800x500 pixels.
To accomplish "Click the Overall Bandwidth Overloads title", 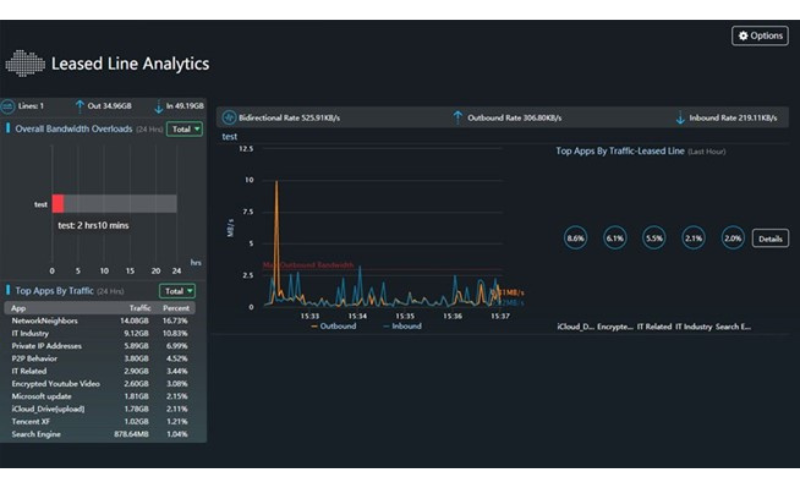I will (73, 129).
